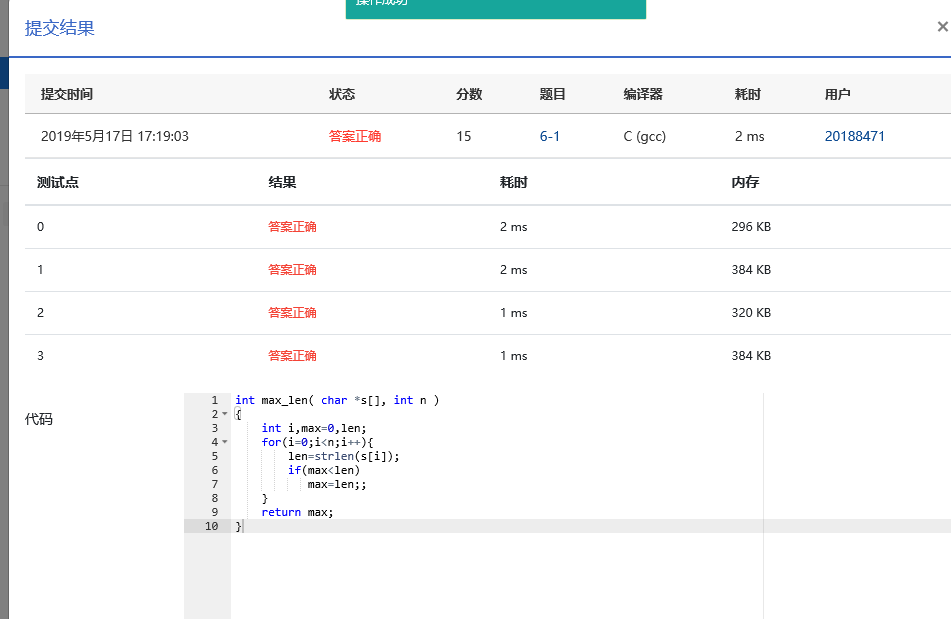951x619 pixels.
Task: Click the 状态 column header
Action: (x=342, y=94)
